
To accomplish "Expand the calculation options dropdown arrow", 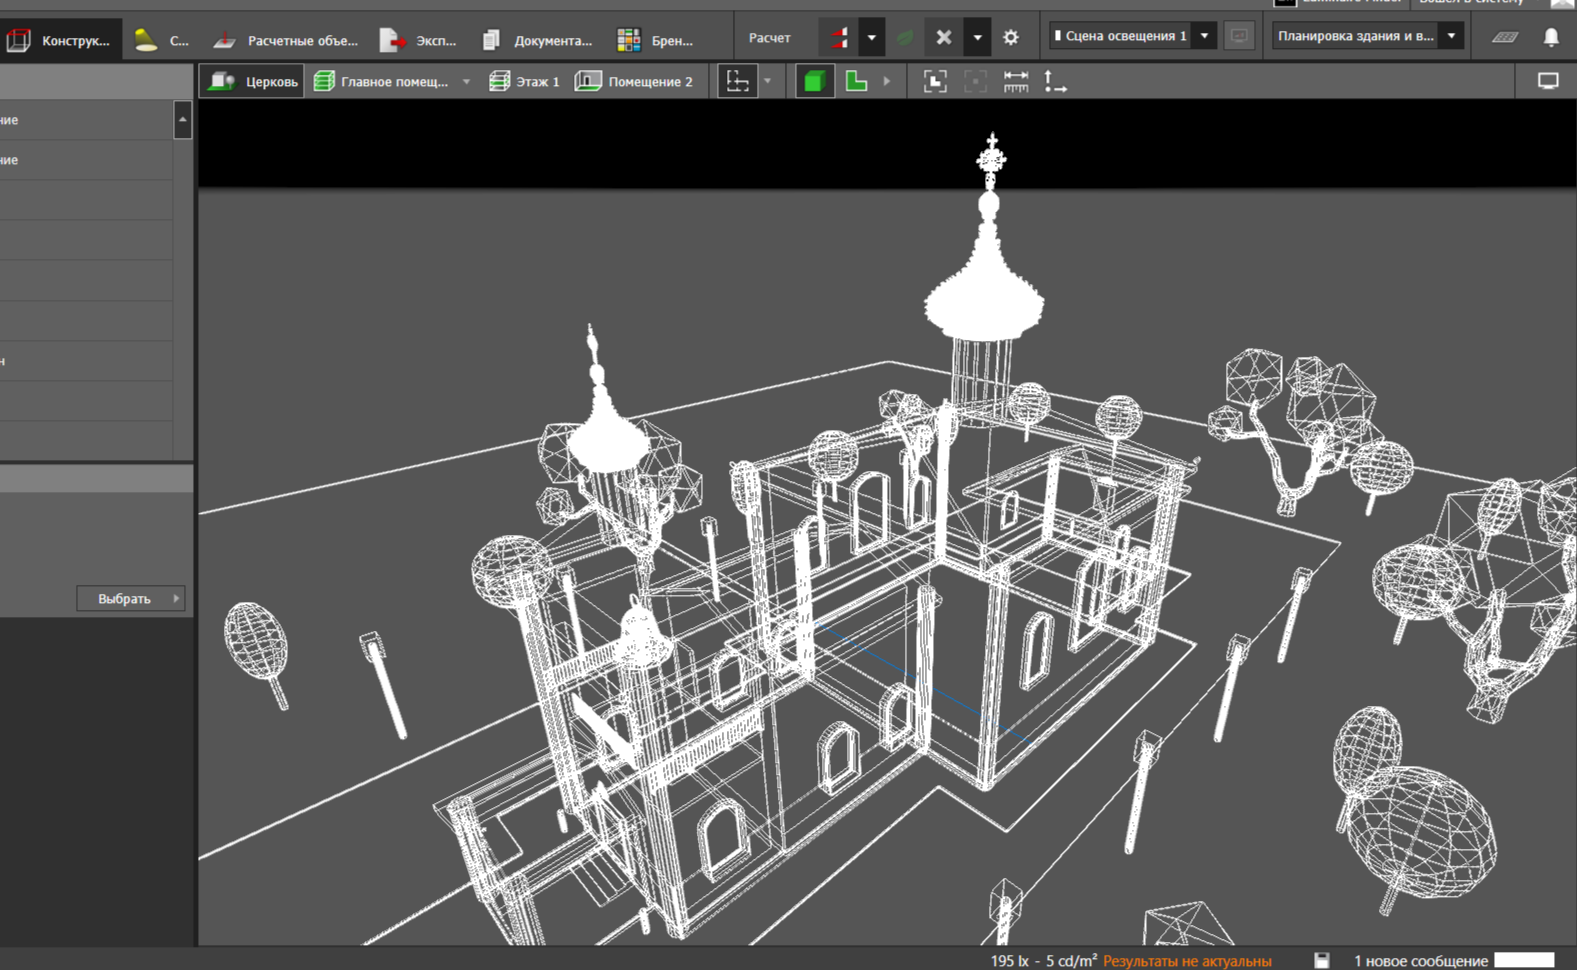I will tap(871, 38).
